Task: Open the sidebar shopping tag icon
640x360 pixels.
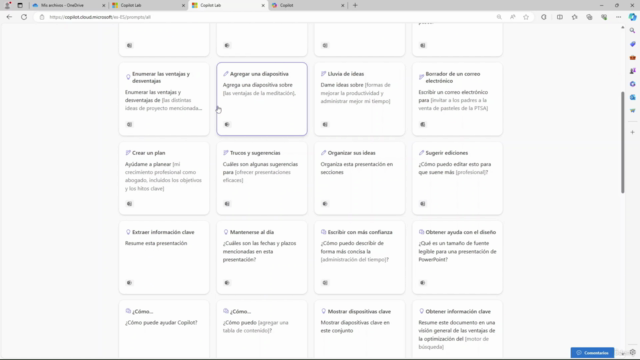Action: [632, 44]
